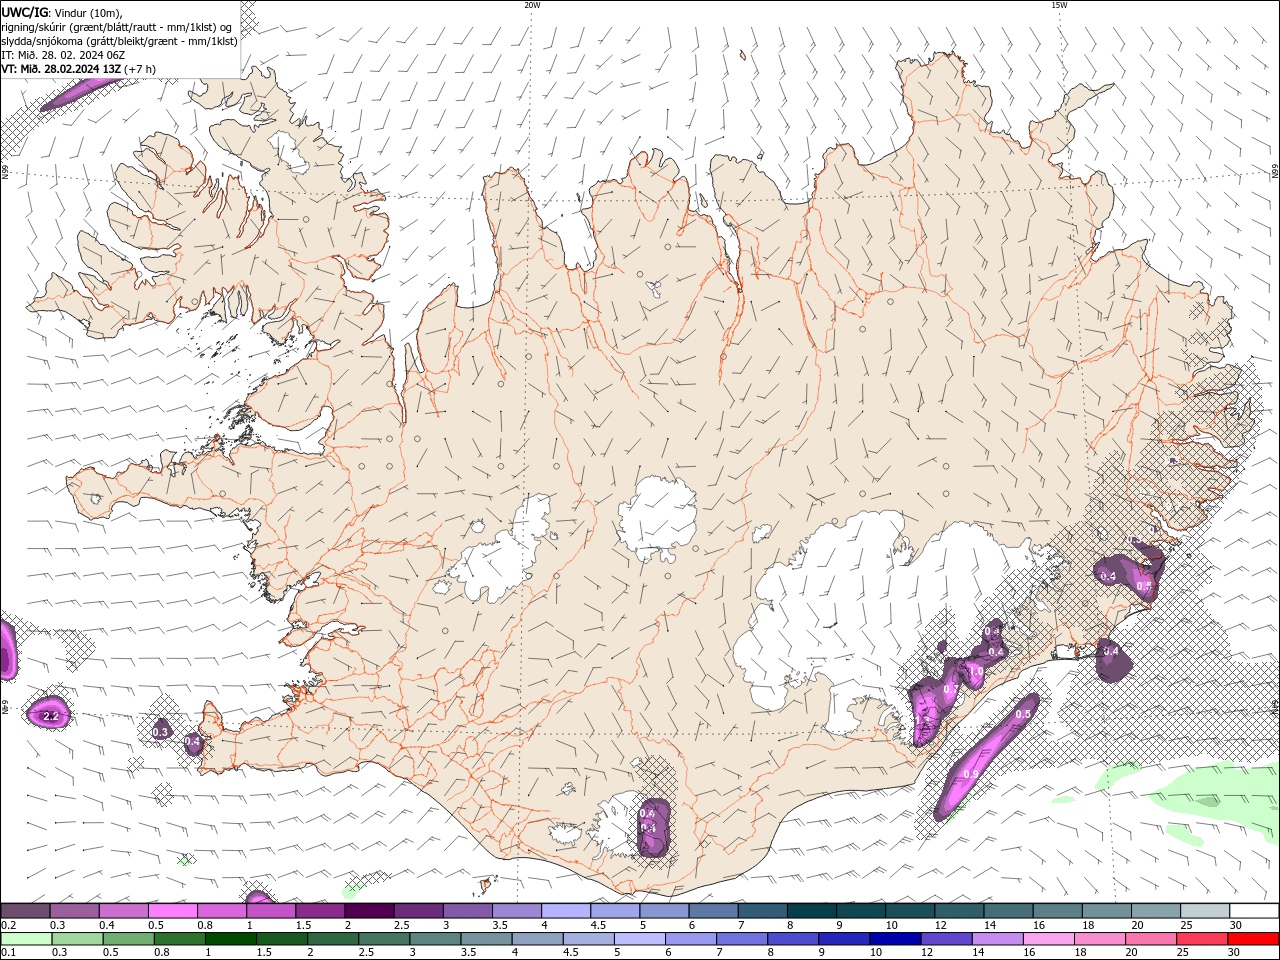1280x960 pixels.
Task: Select the darkest purple top-row swatch between 2 and 2.5
Action: [x=368, y=911]
